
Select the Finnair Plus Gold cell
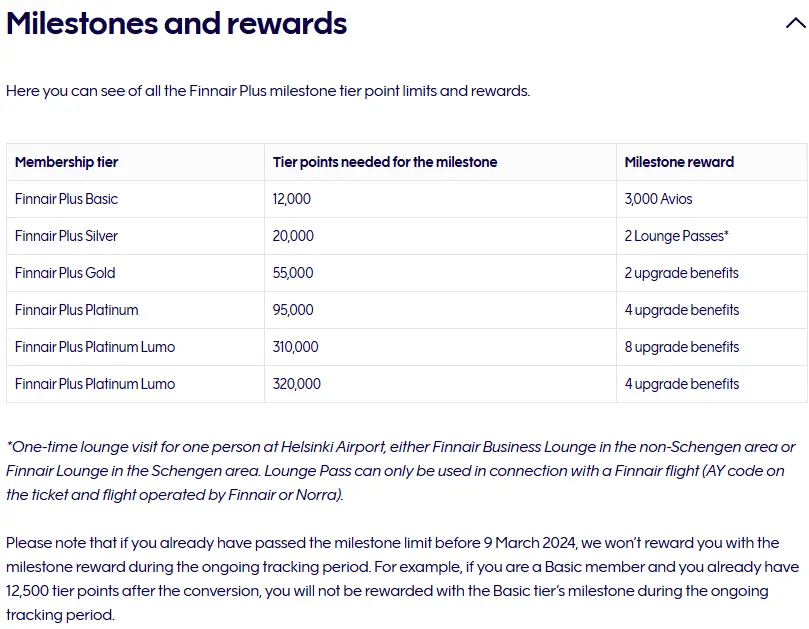pos(65,273)
